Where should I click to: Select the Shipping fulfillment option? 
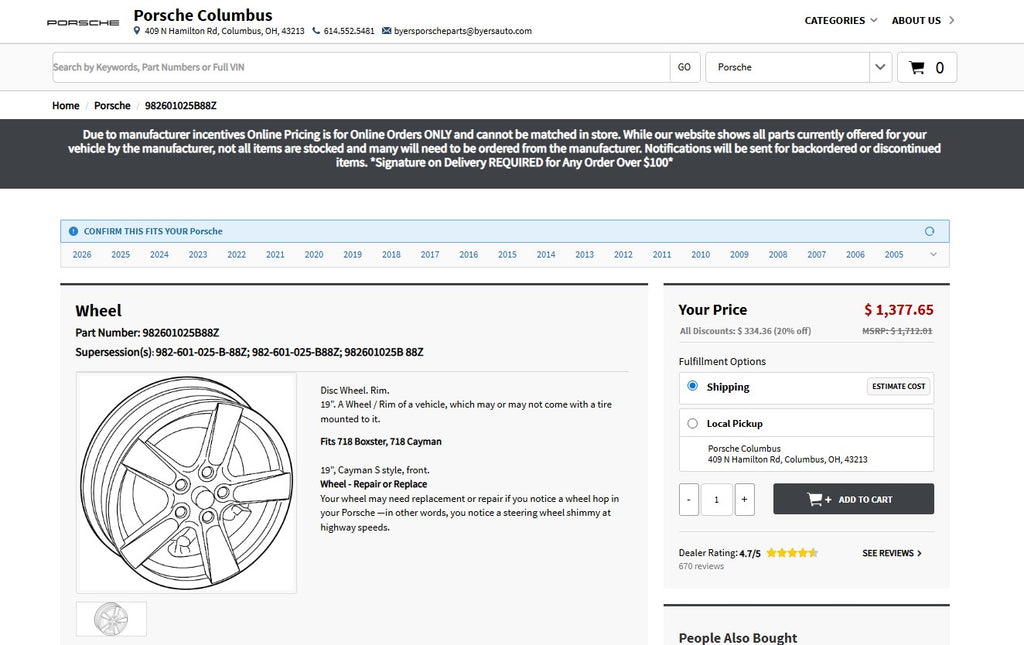point(692,386)
